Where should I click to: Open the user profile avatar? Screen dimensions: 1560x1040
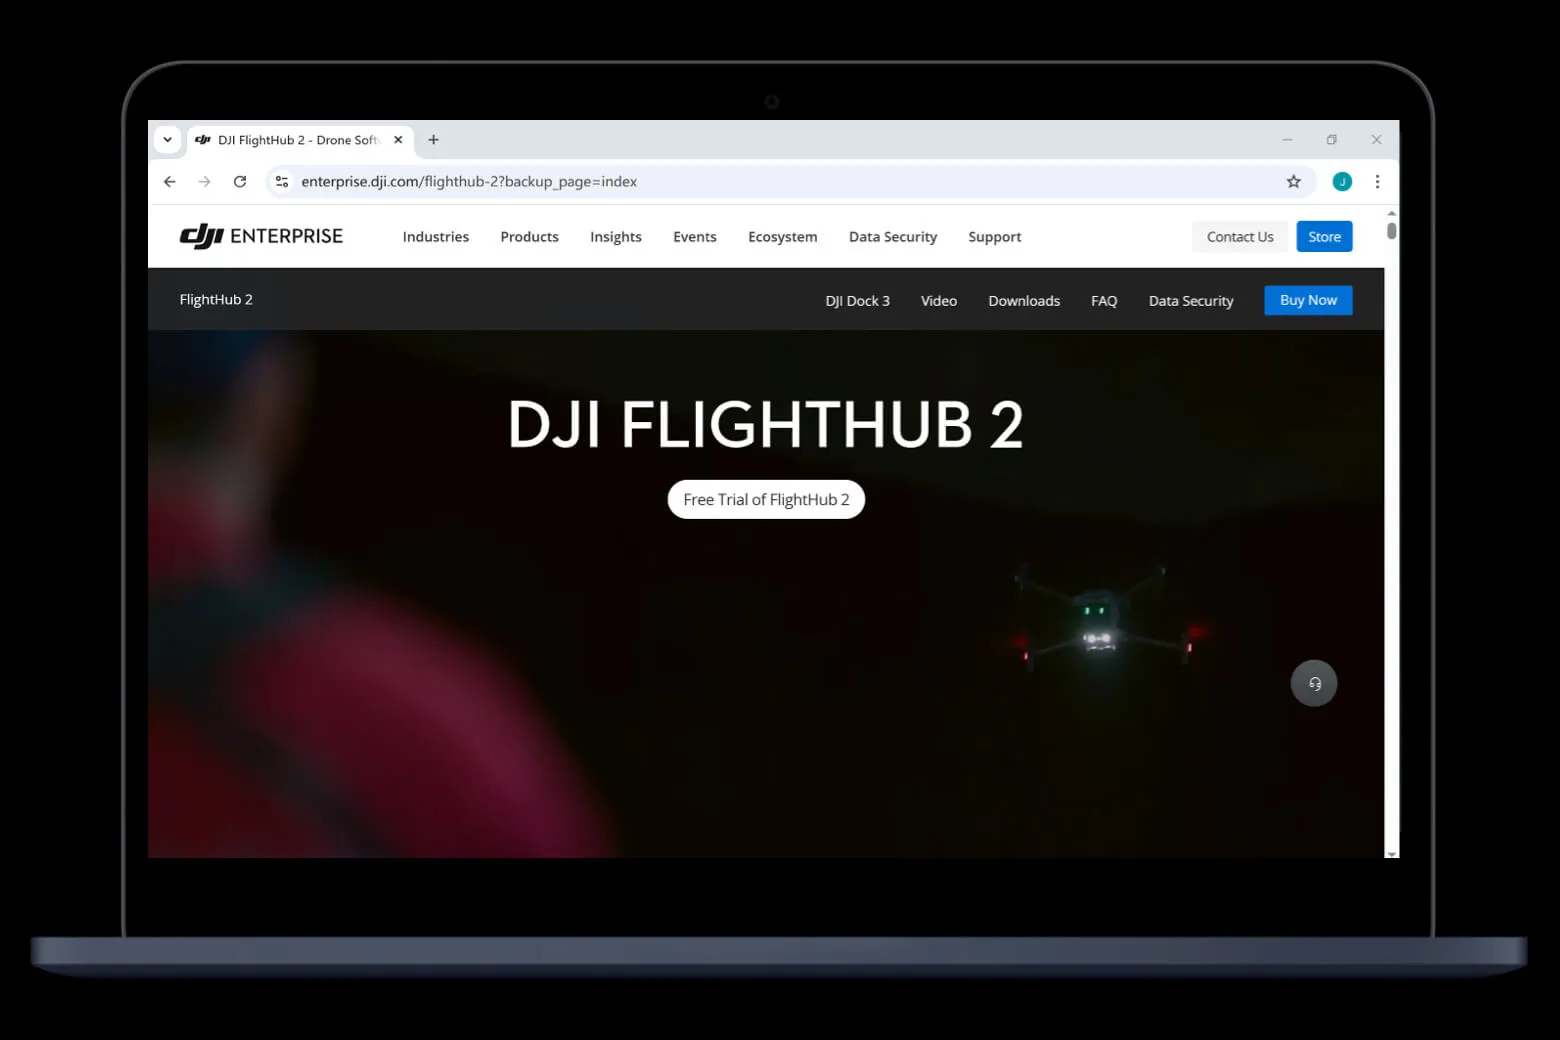[1342, 182]
